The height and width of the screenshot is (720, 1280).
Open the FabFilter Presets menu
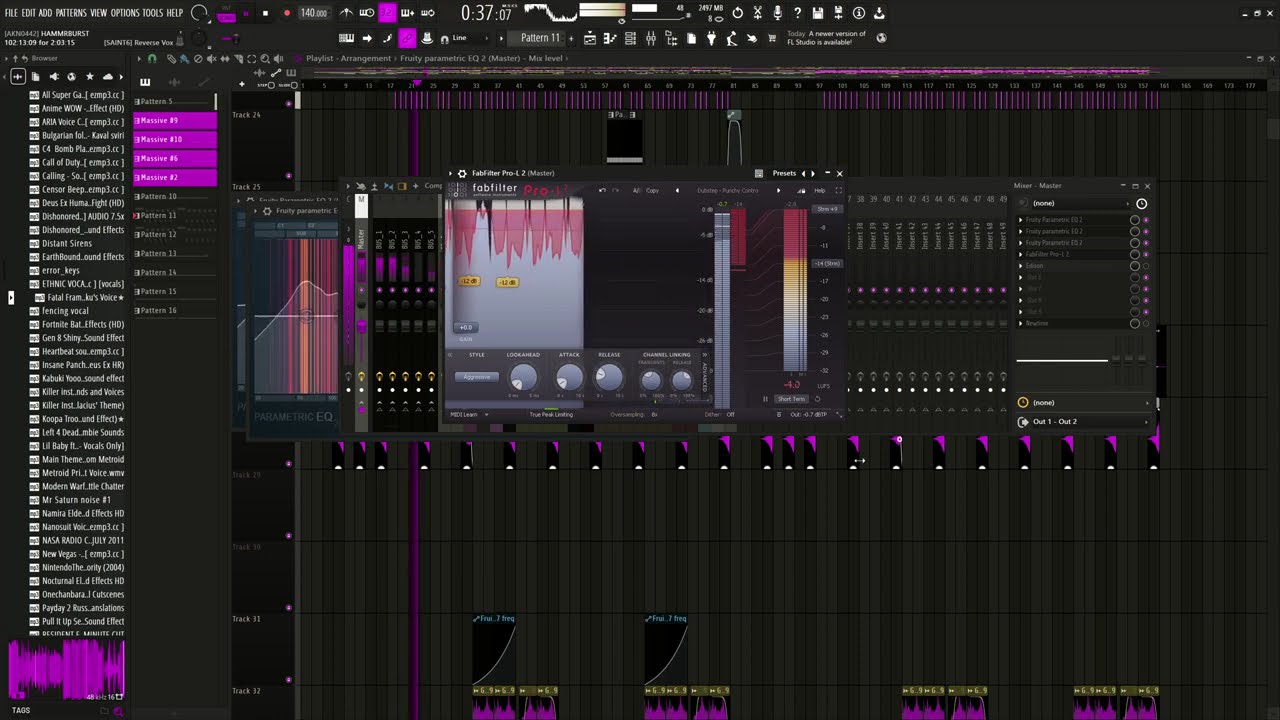784,173
